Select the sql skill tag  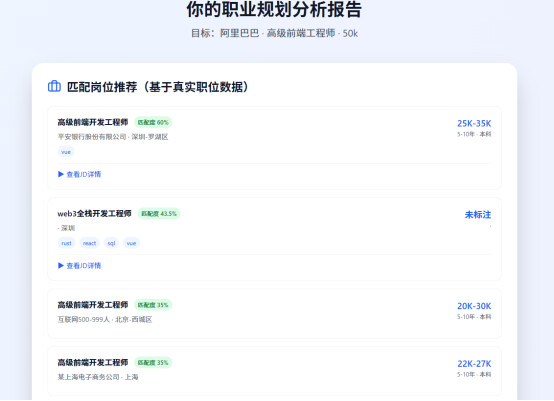[x=111, y=243]
